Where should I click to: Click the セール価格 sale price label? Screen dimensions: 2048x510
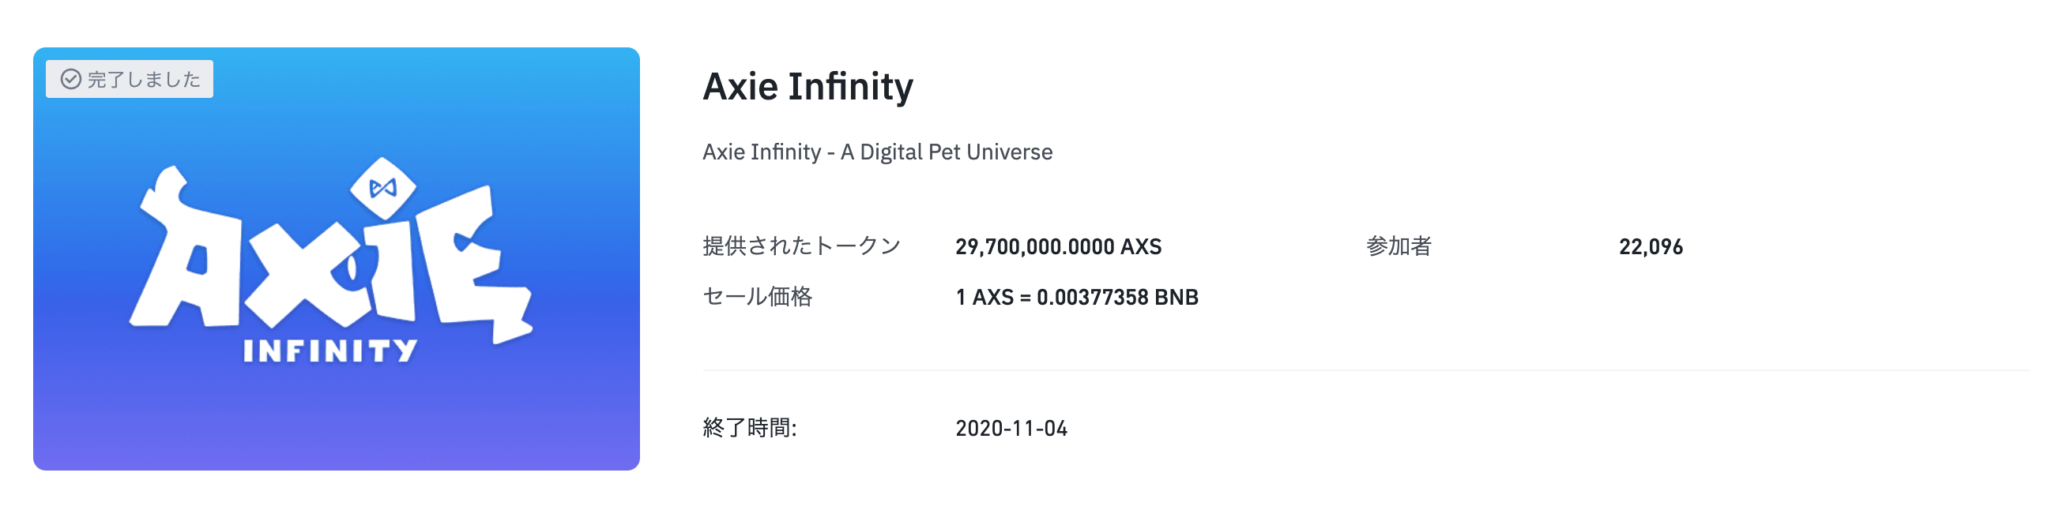[757, 297]
